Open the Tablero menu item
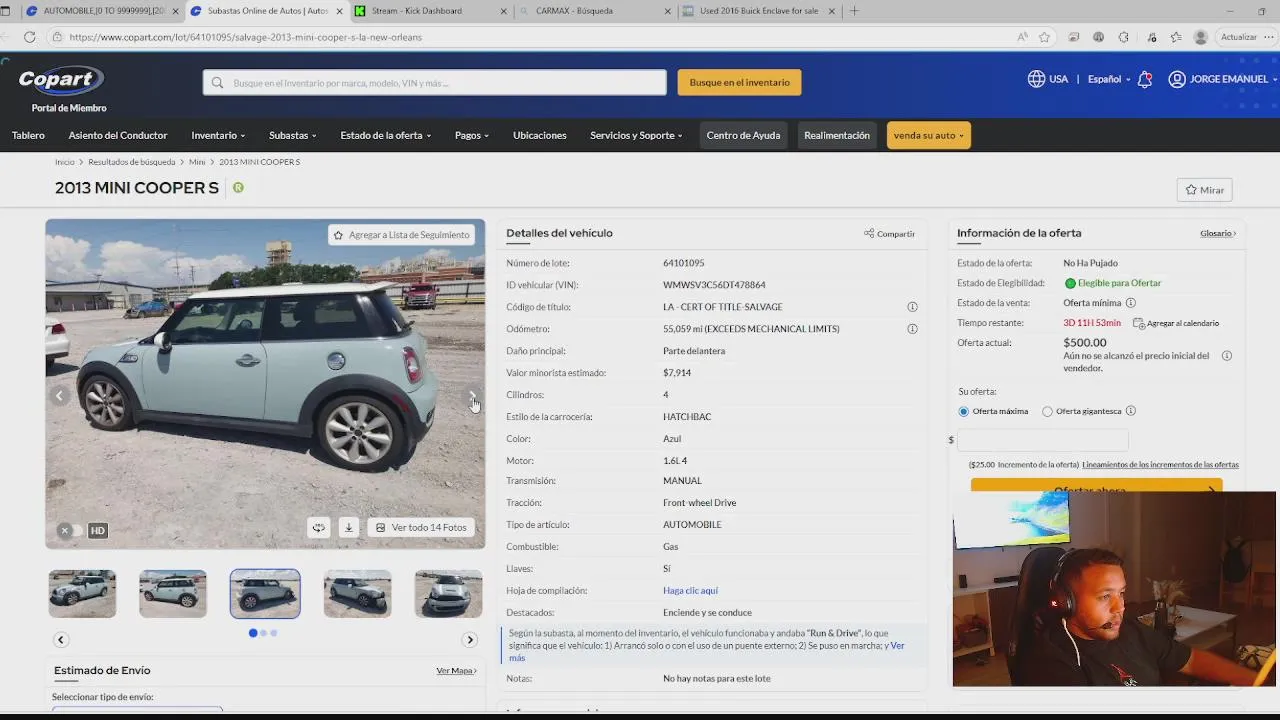The width and height of the screenshot is (1280, 720). pyautogui.click(x=28, y=135)
